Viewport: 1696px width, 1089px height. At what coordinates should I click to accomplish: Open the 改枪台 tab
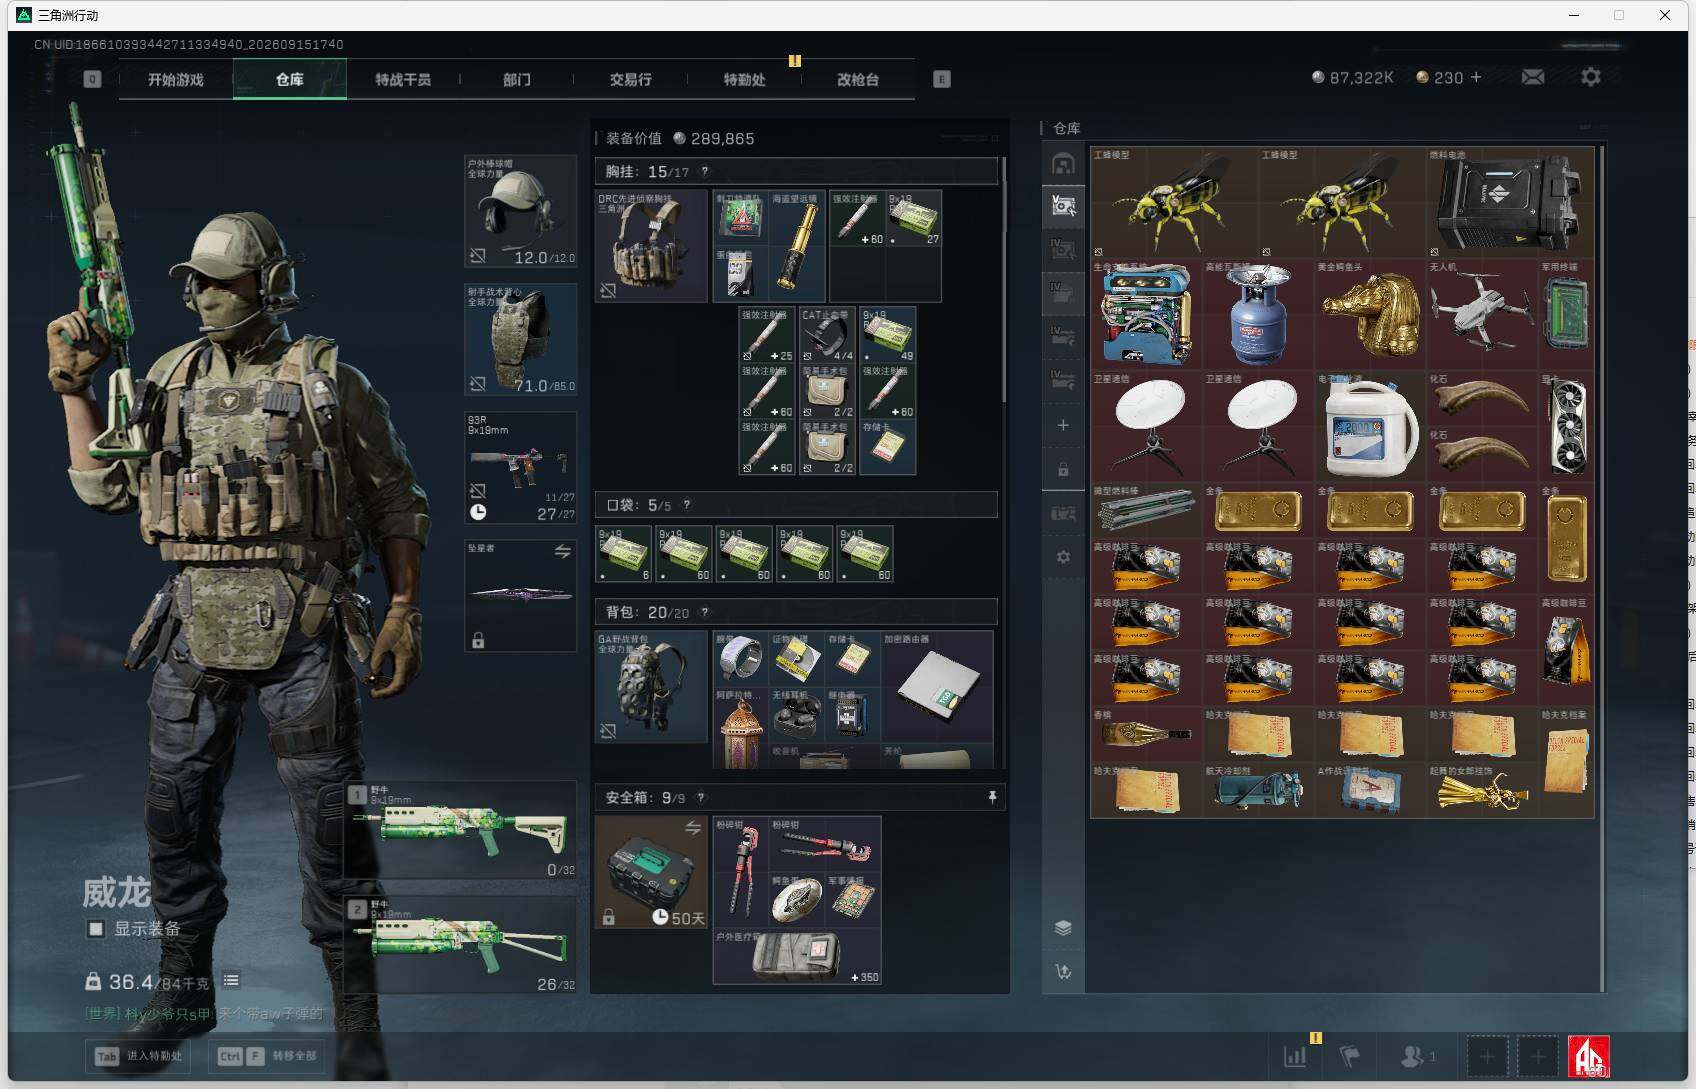click(858, 80)
